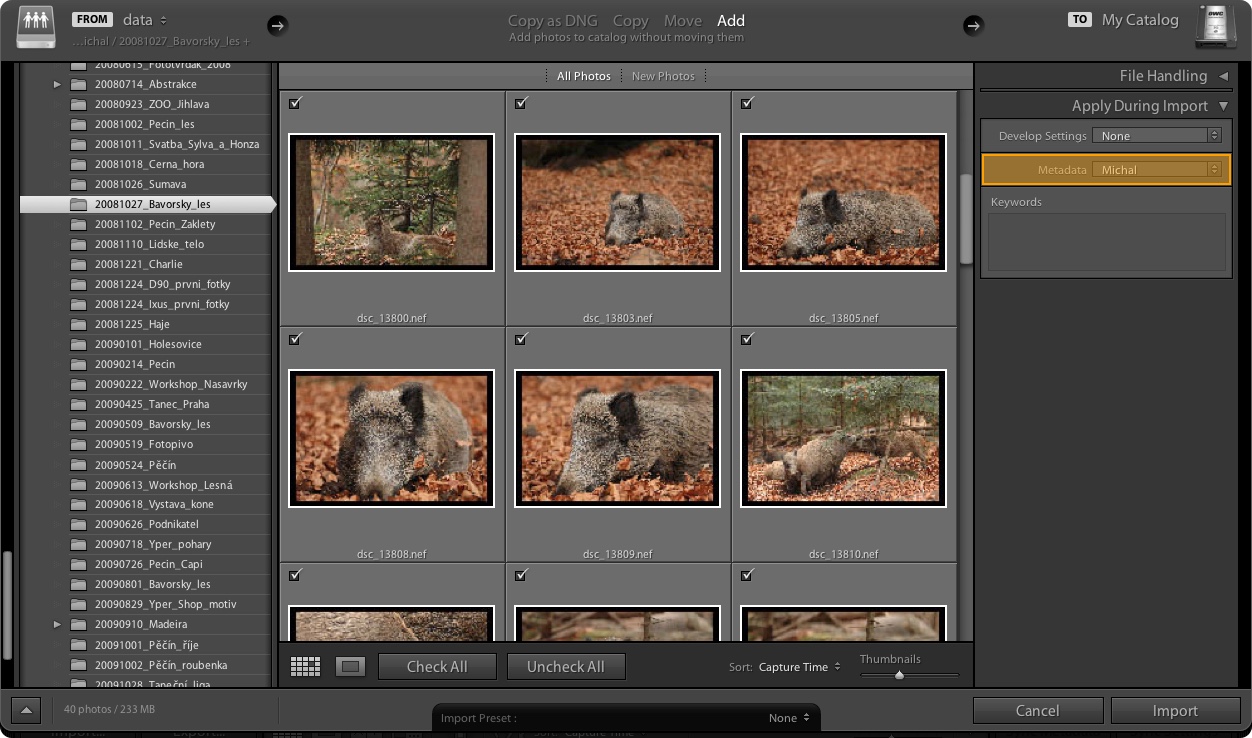This screenshot has height=738, width=1252.
Task: Uncheck photo dsc_13810.nef checkbox
Action: point(747,339)
